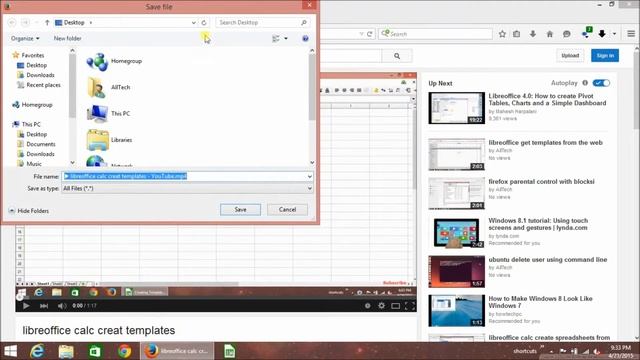Image resolution: width=640 pixels, height=360 pixels.
Task: Change the view layout in the Save dialog
Action: tap(276, 38)
